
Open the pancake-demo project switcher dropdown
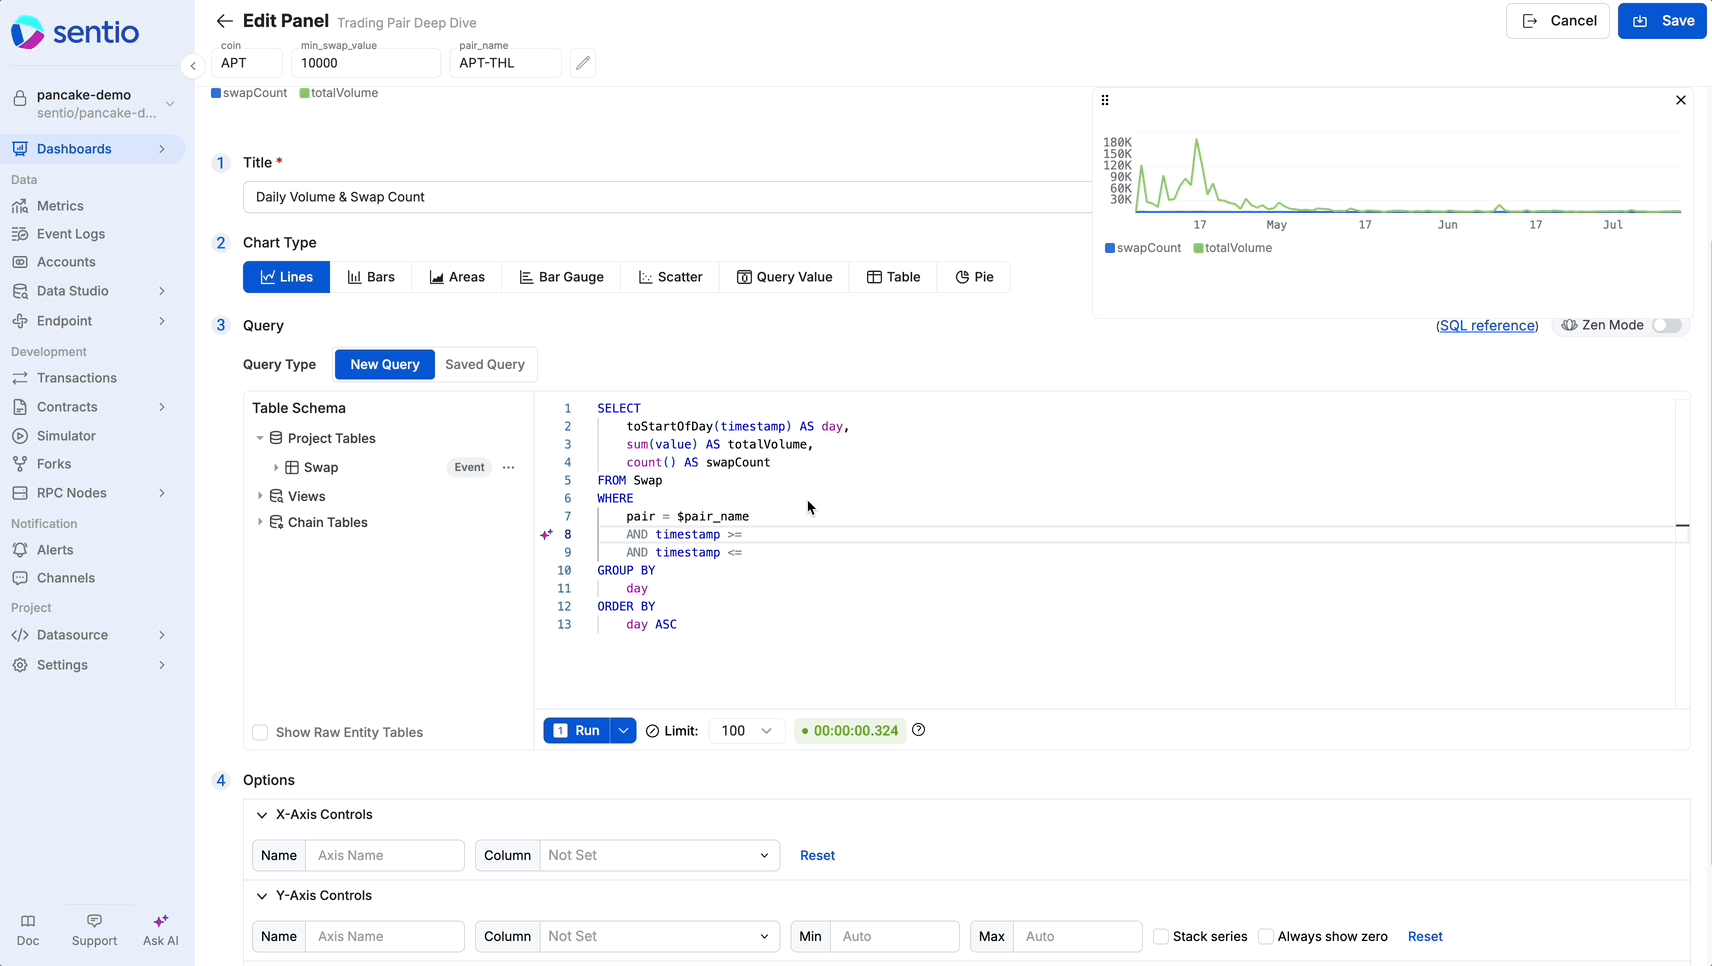[x=170, y=104]
